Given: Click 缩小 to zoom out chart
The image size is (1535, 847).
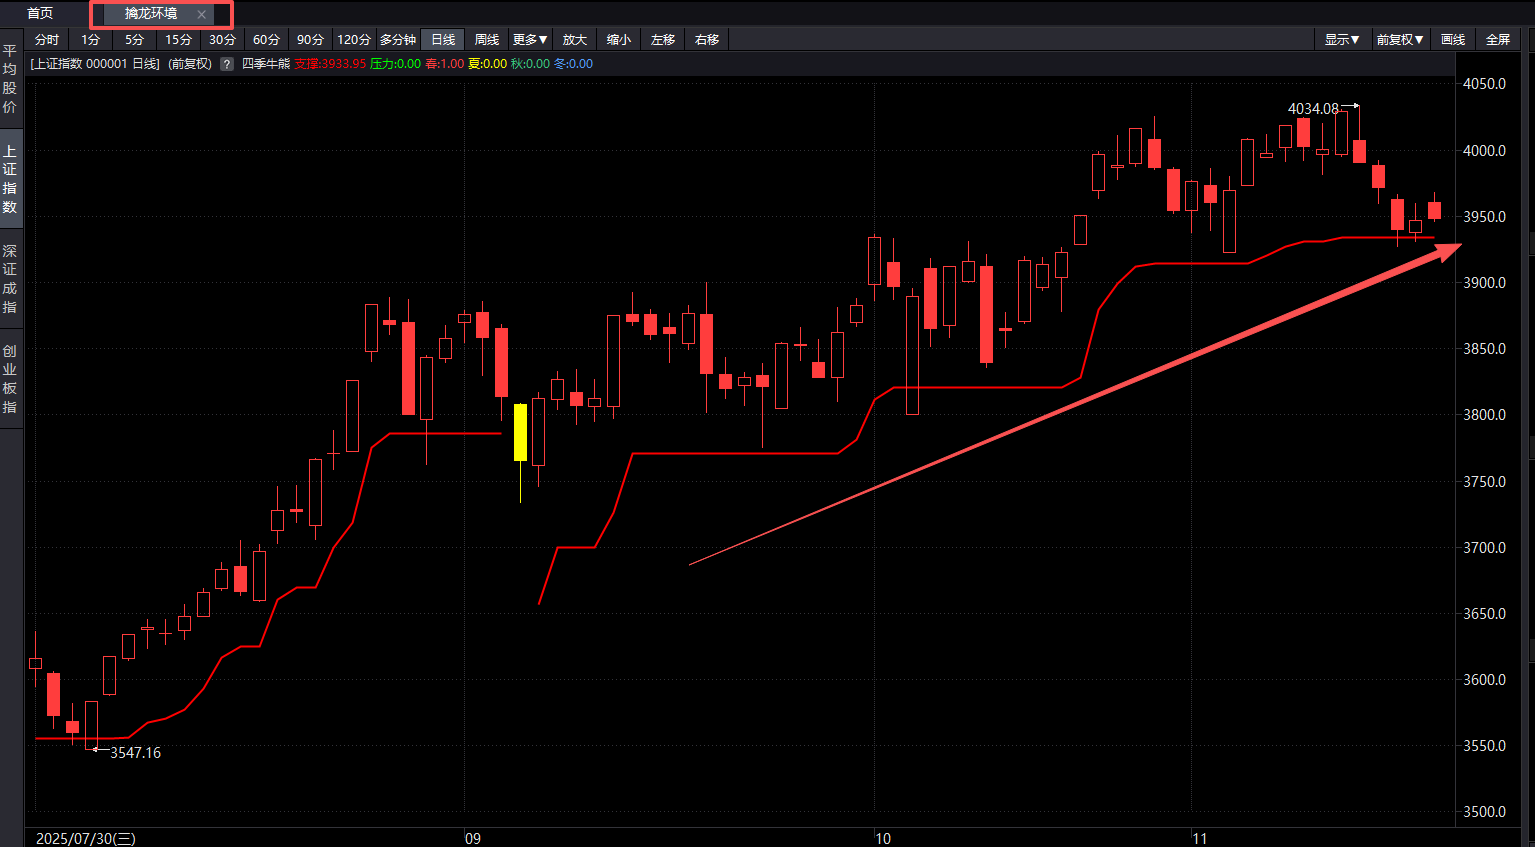Looking at the screenshot, I should (x=619, y=40).
